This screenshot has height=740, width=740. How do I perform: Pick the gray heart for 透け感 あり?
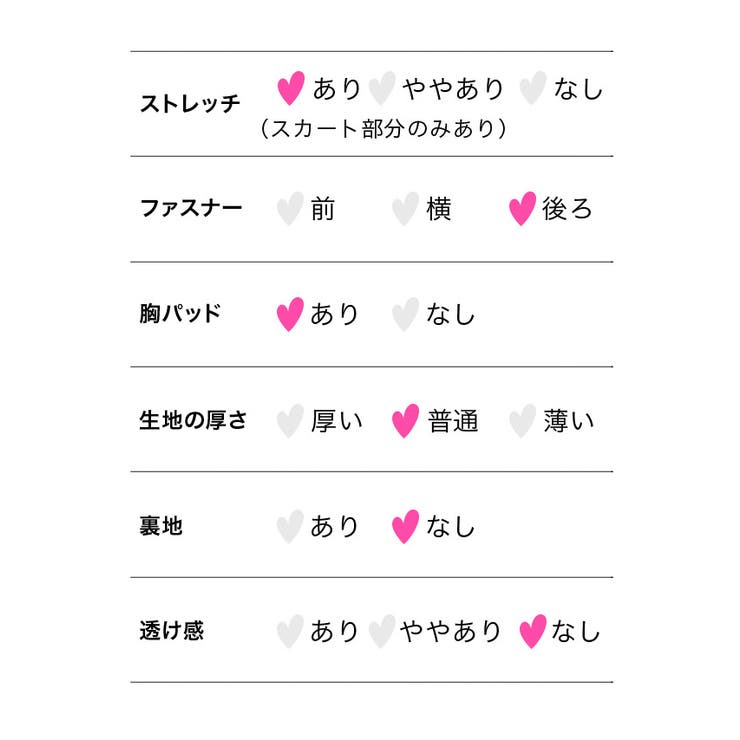tap(290, 631)
